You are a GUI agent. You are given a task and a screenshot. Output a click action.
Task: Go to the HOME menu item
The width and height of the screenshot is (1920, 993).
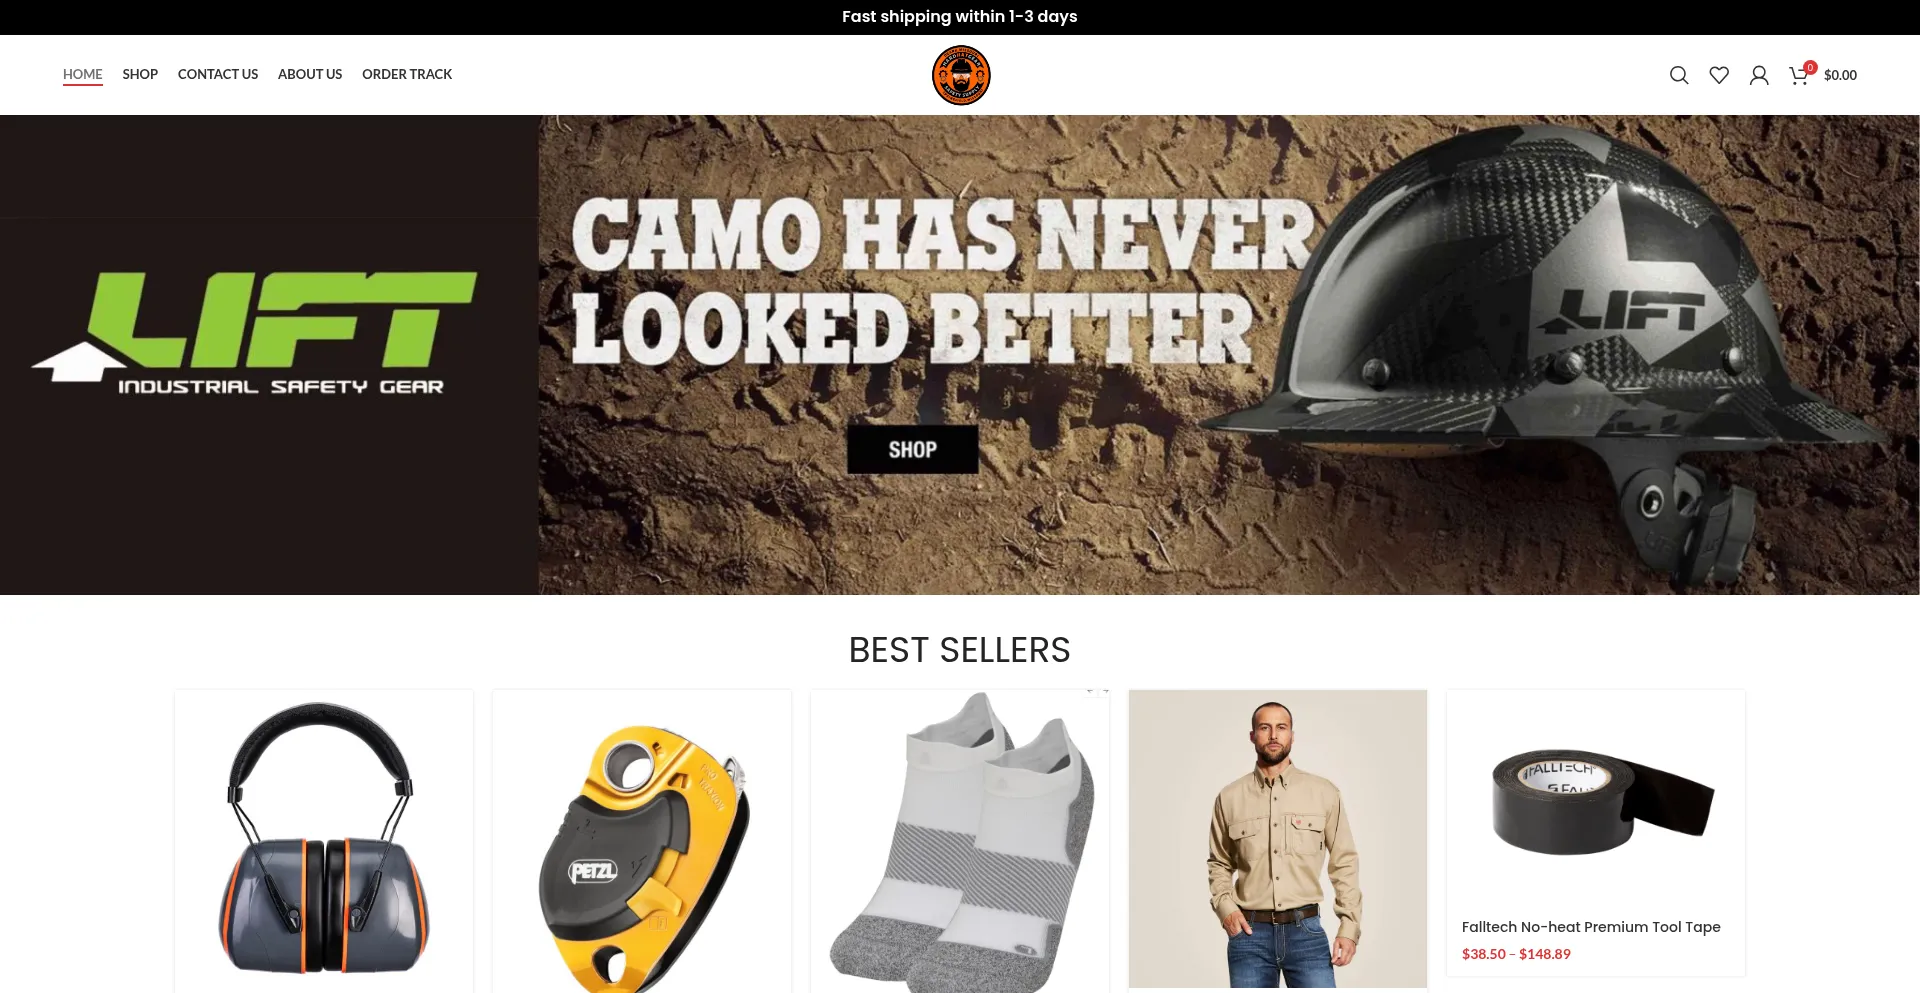[x=83, y=74]
